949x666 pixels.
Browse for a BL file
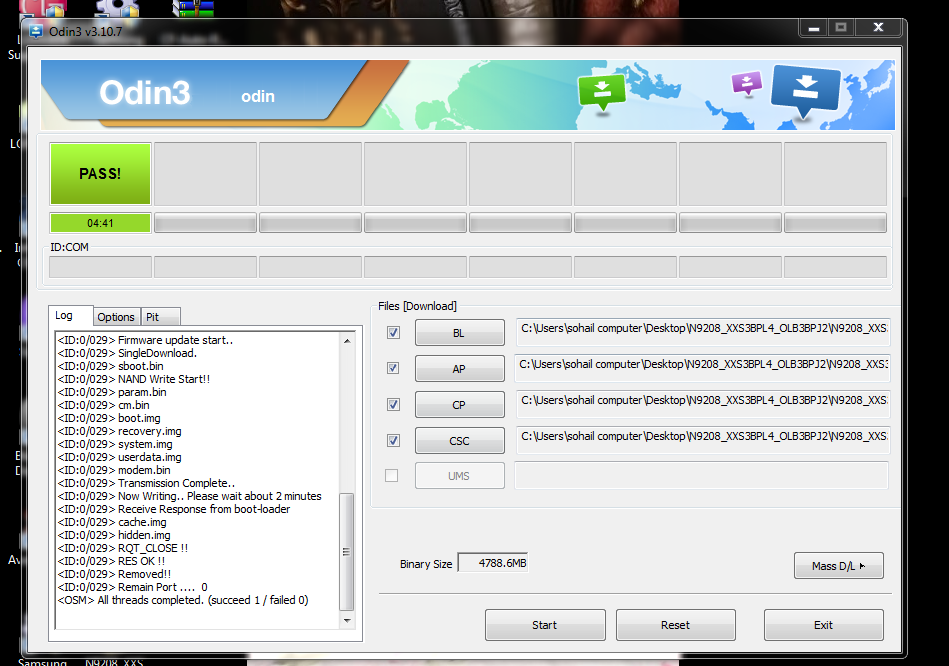point(459,333)
